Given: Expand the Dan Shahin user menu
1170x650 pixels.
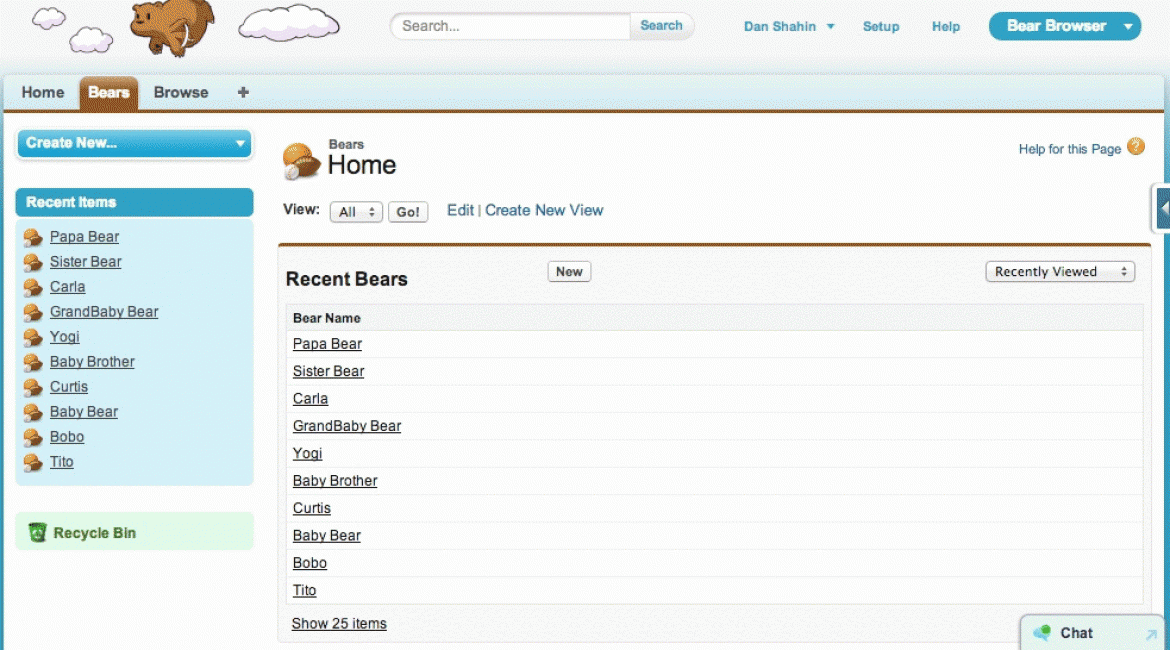Looking at the screenshot, I should (789, 26).
